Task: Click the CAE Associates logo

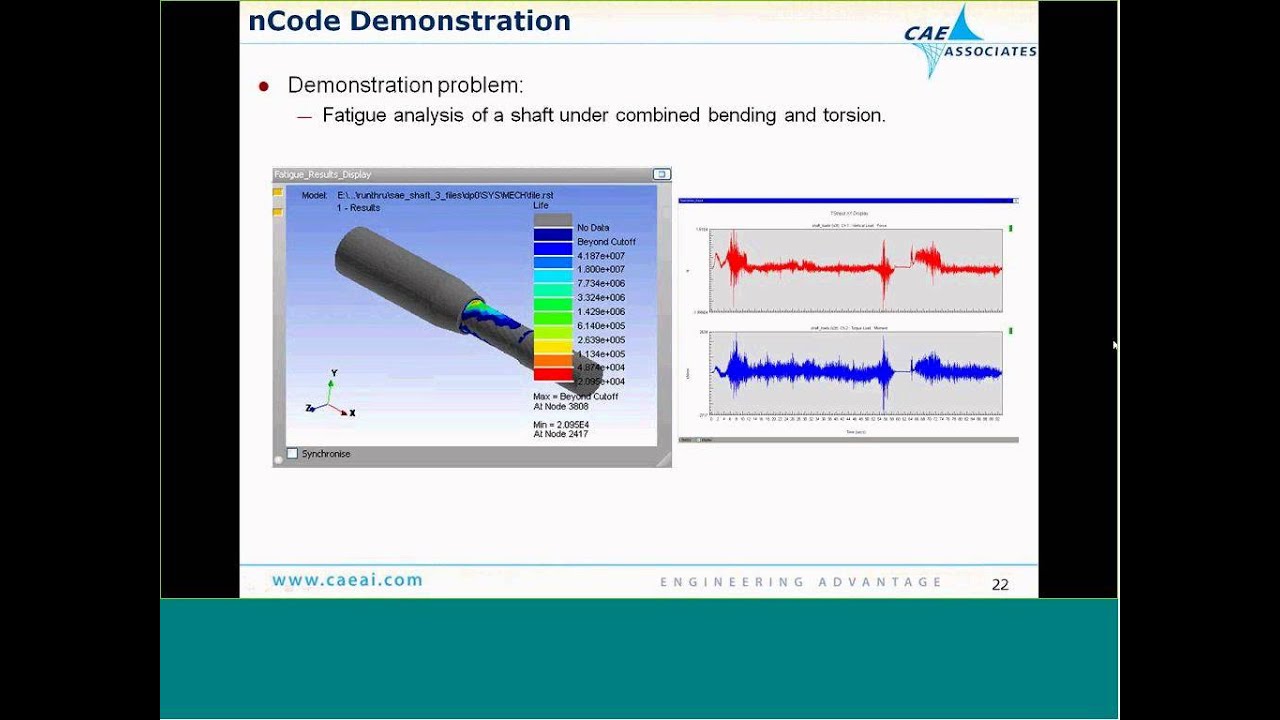Action: click(x=969, y=41)
